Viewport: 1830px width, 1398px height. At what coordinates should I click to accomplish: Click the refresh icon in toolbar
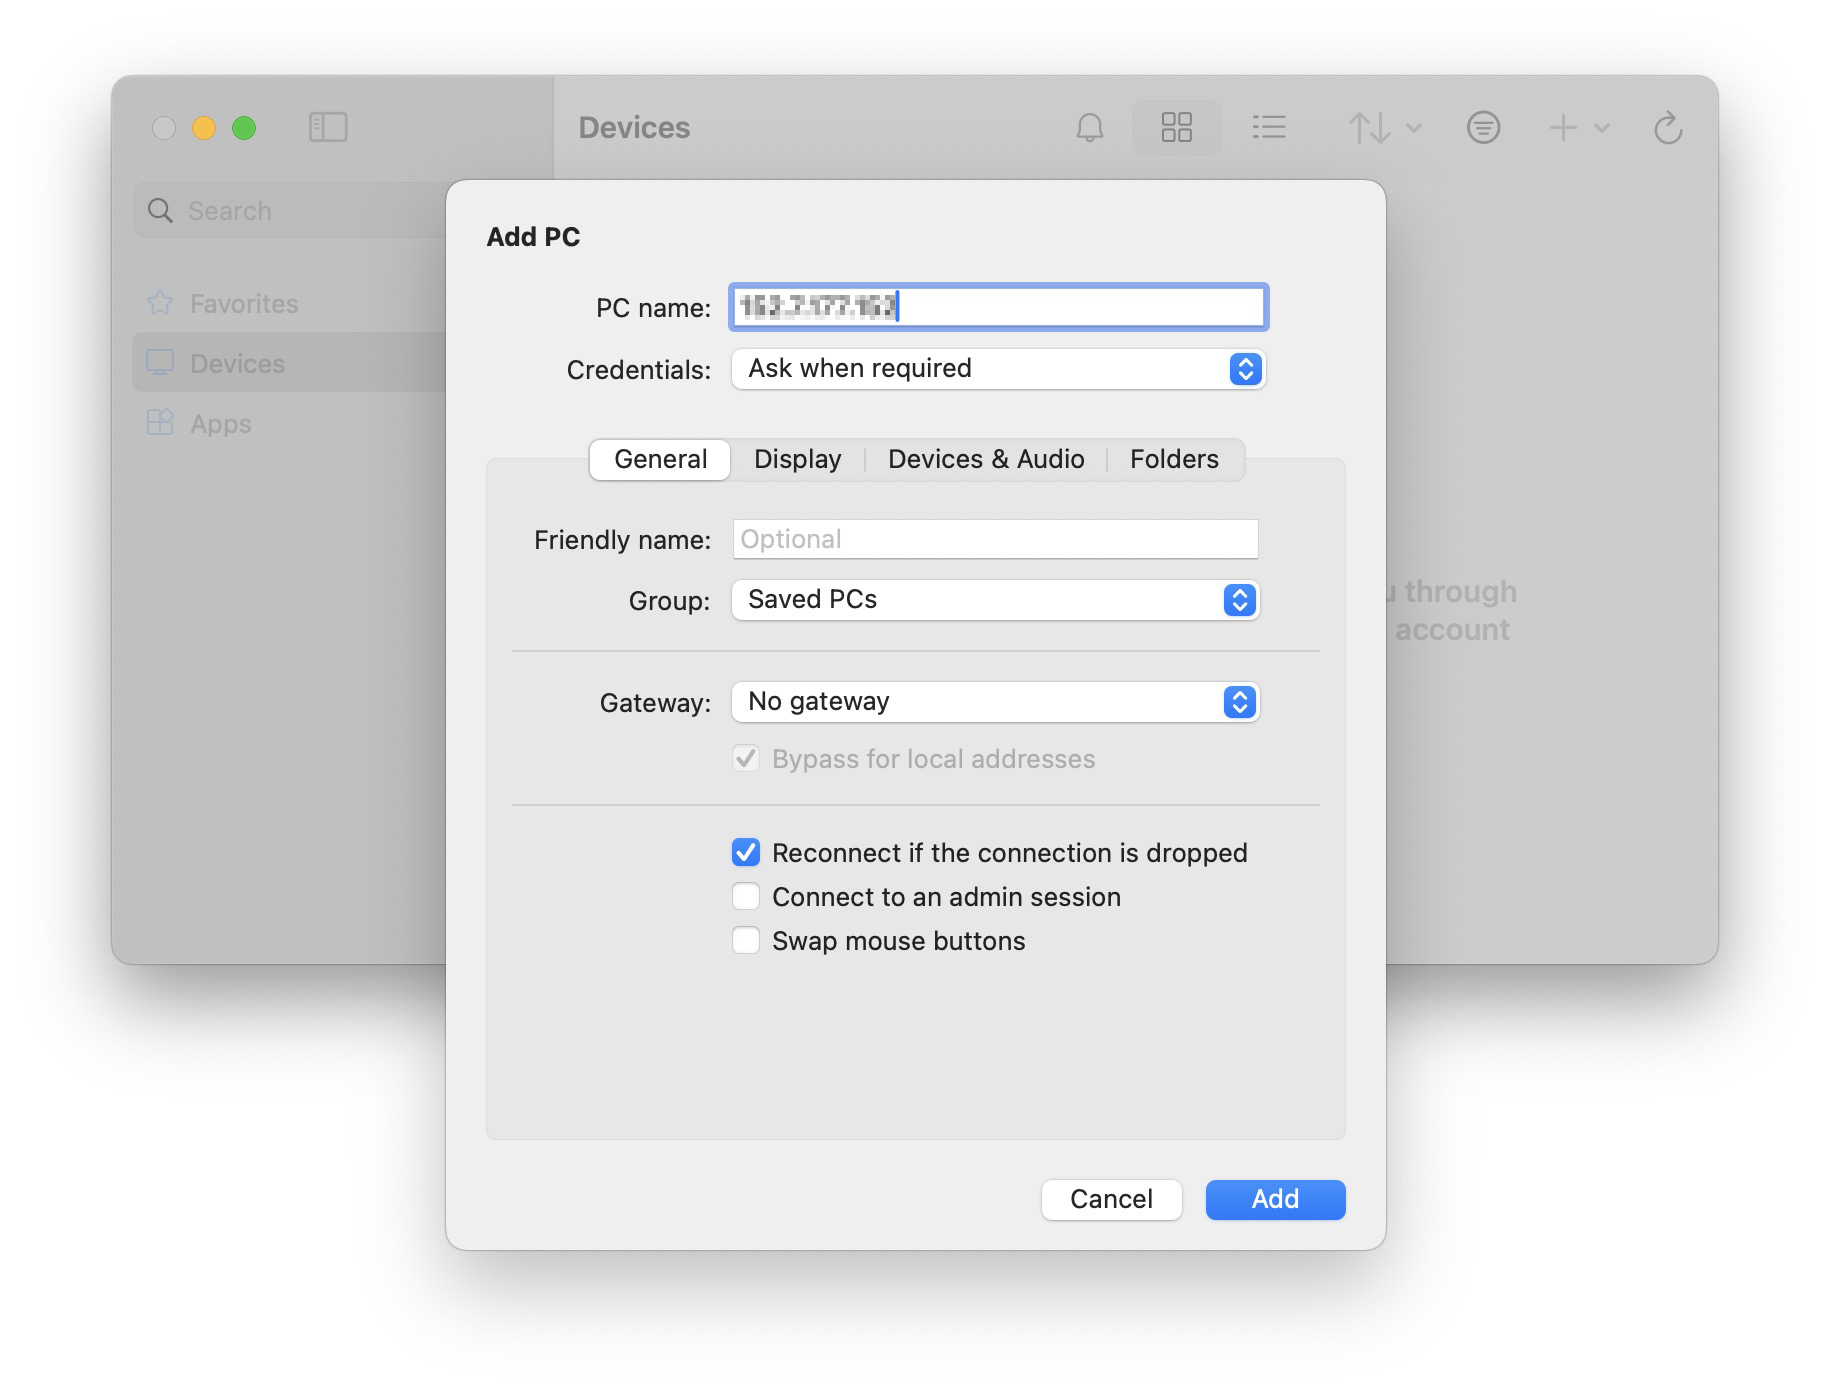click(1668, 128)
